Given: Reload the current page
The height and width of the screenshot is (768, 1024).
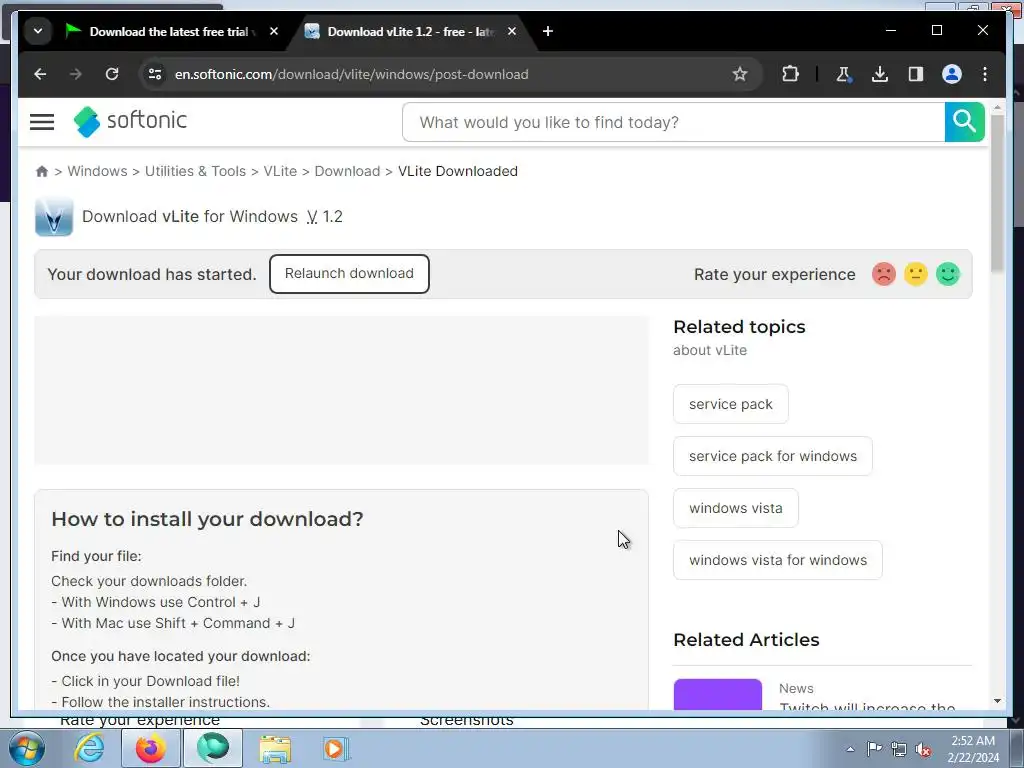Looking at the screenshot, I should tap(112, 74).
